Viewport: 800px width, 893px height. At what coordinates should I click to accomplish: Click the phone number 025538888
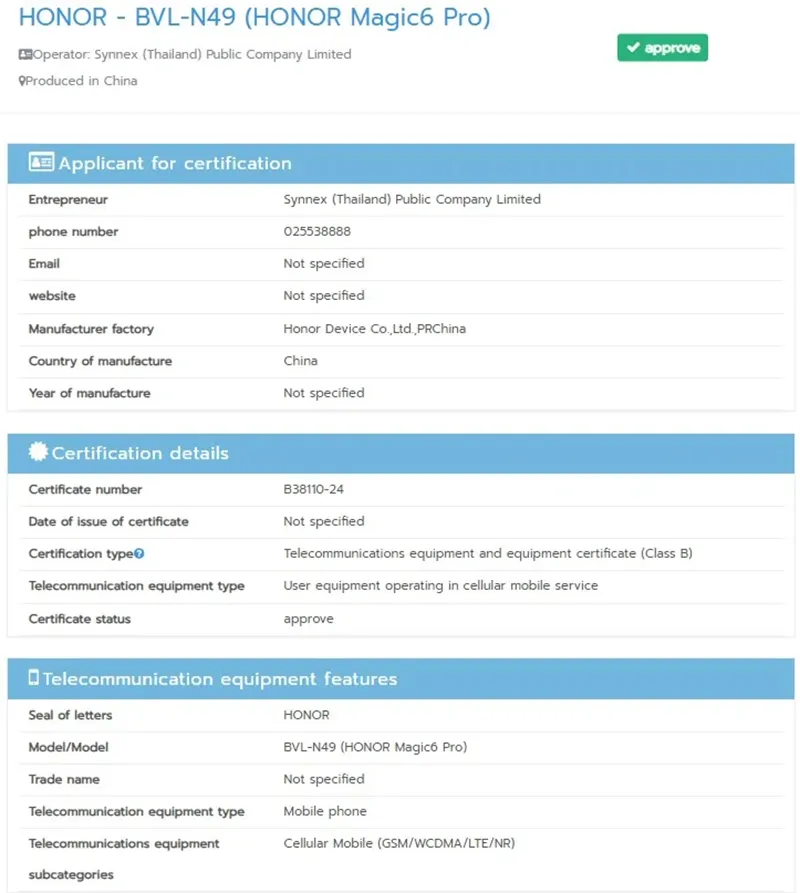[317, 231]
